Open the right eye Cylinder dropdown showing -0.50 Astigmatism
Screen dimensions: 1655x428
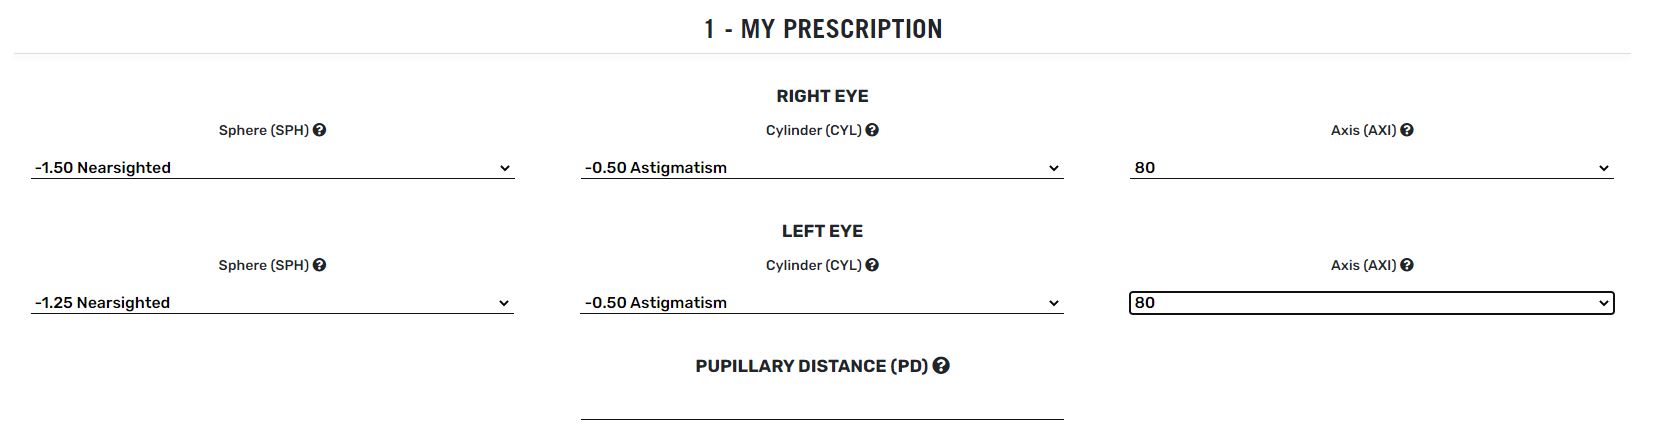pos(822,168)
